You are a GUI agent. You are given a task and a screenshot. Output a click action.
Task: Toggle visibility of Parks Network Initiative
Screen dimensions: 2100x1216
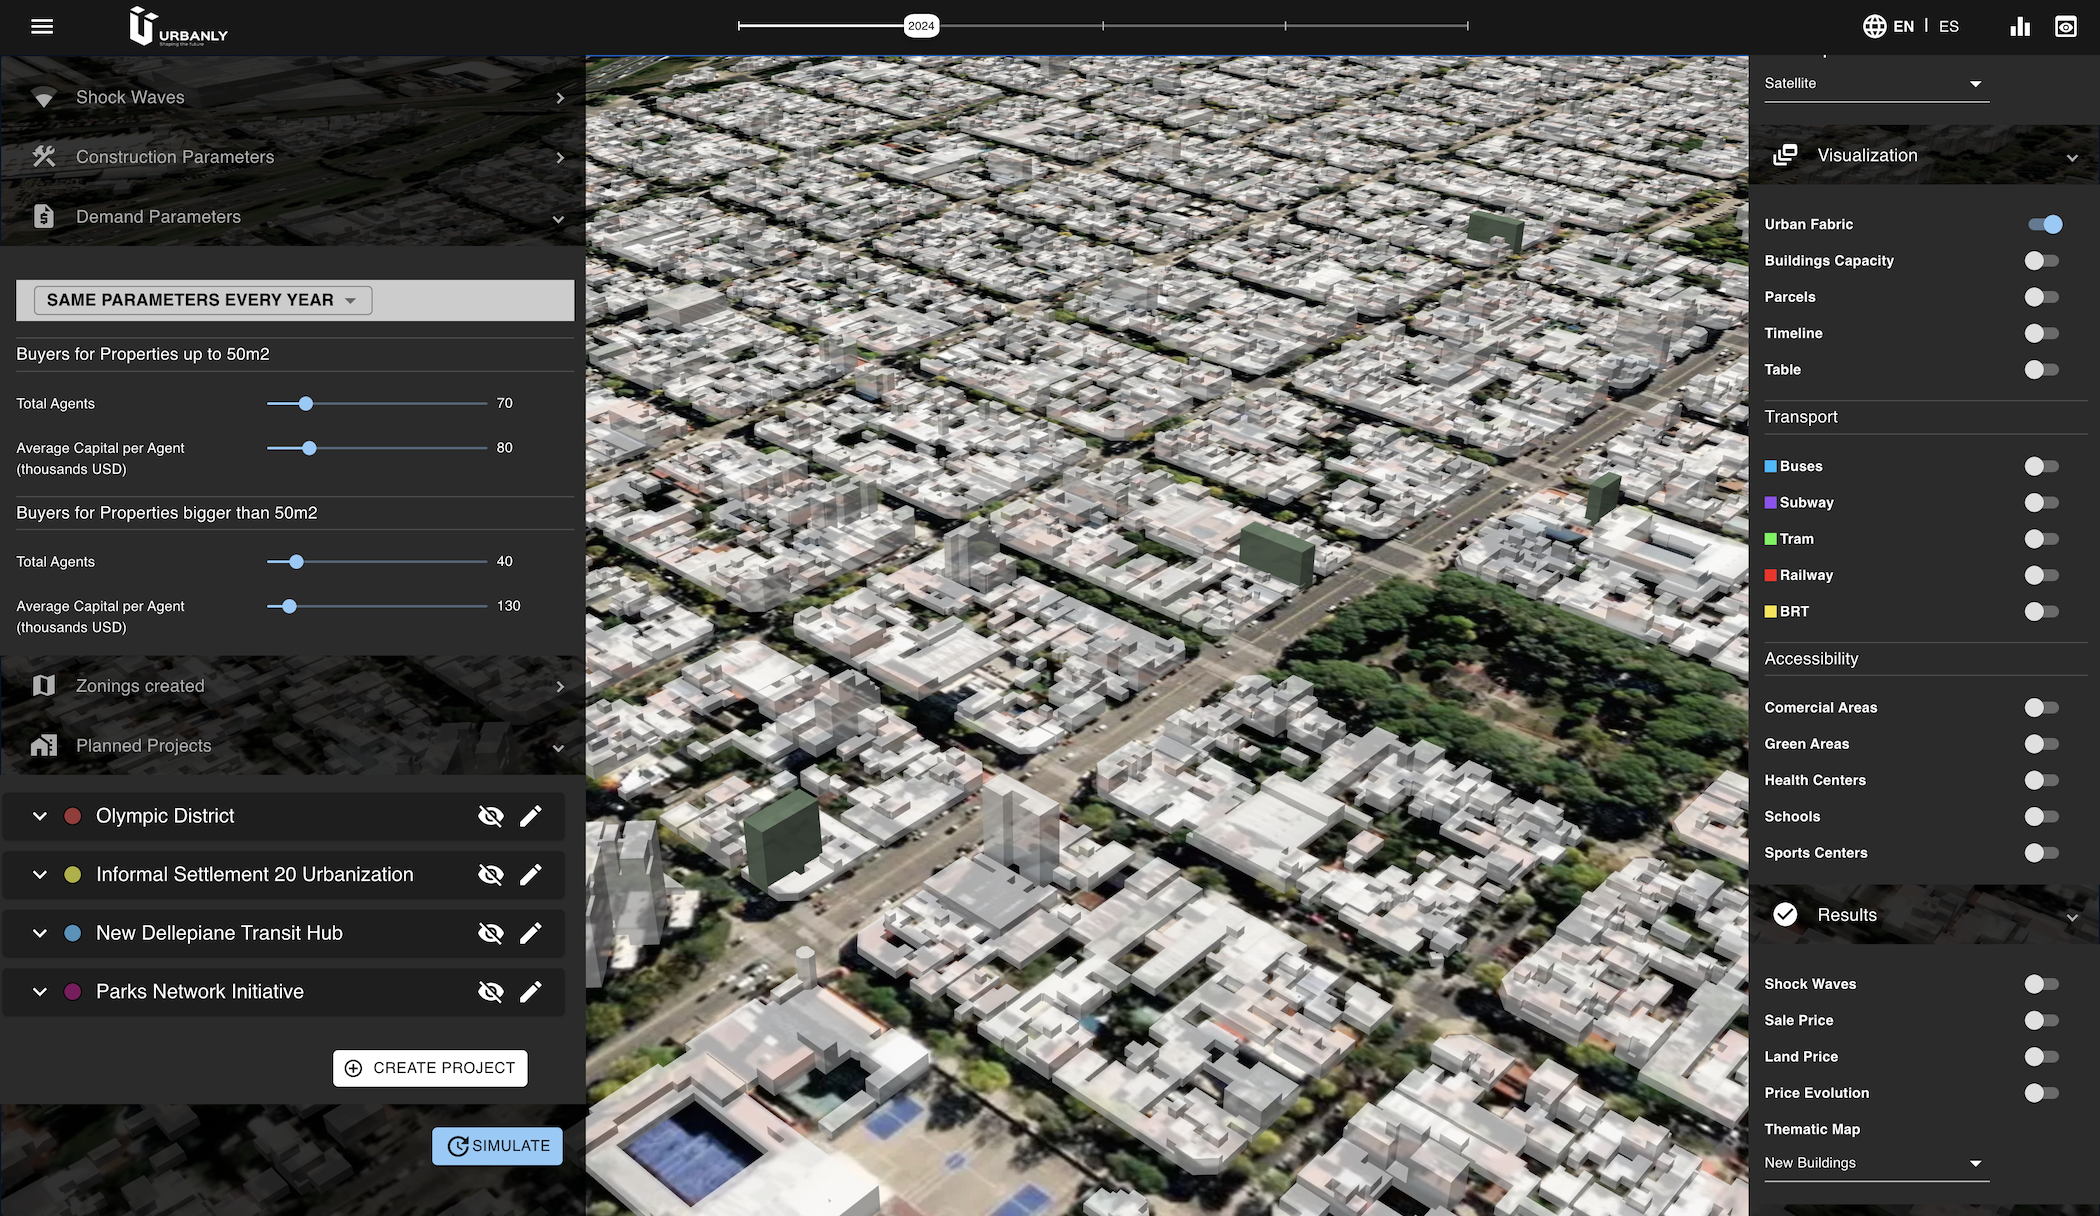click(x=490, y=992)
